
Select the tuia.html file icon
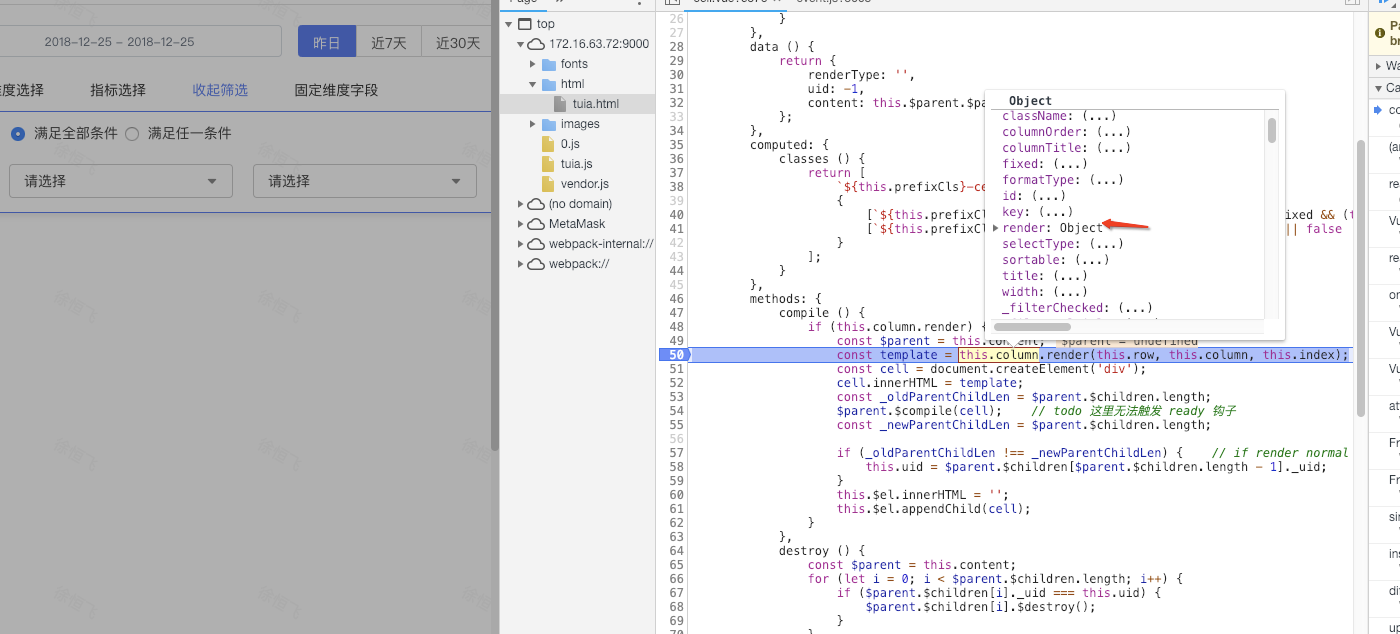click(x=560, y=104)
